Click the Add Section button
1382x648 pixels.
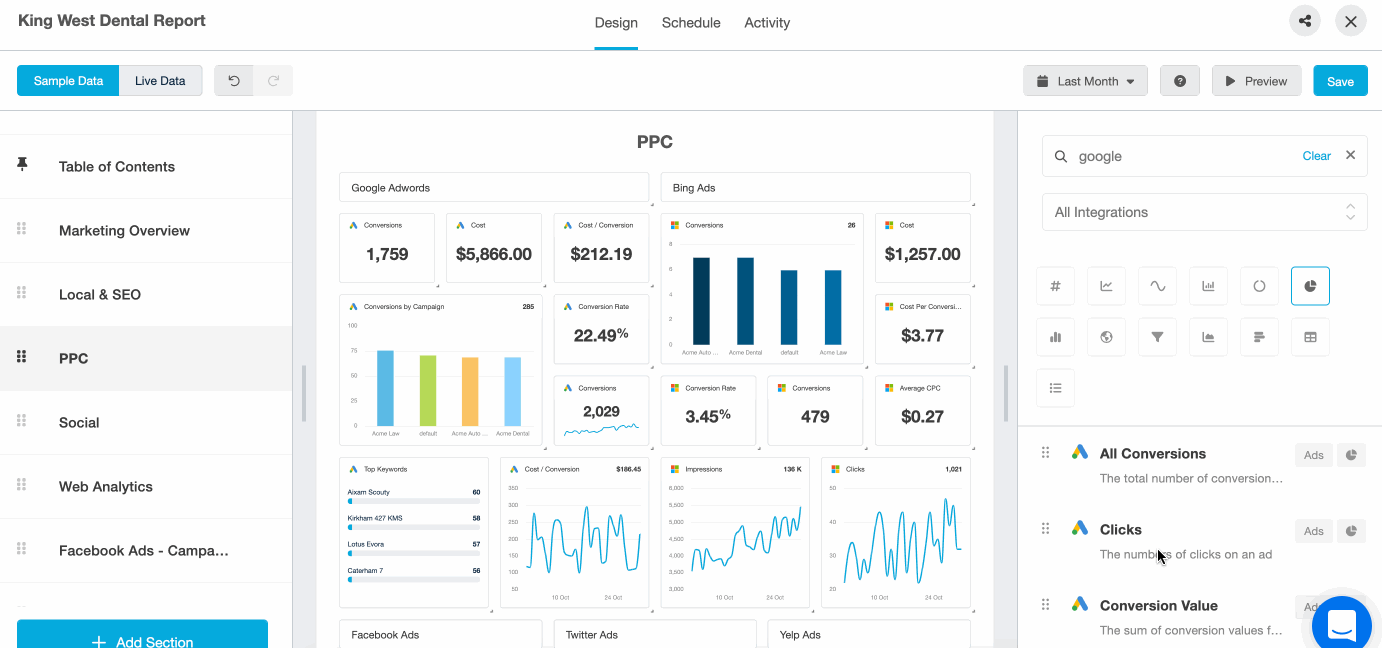142,634
